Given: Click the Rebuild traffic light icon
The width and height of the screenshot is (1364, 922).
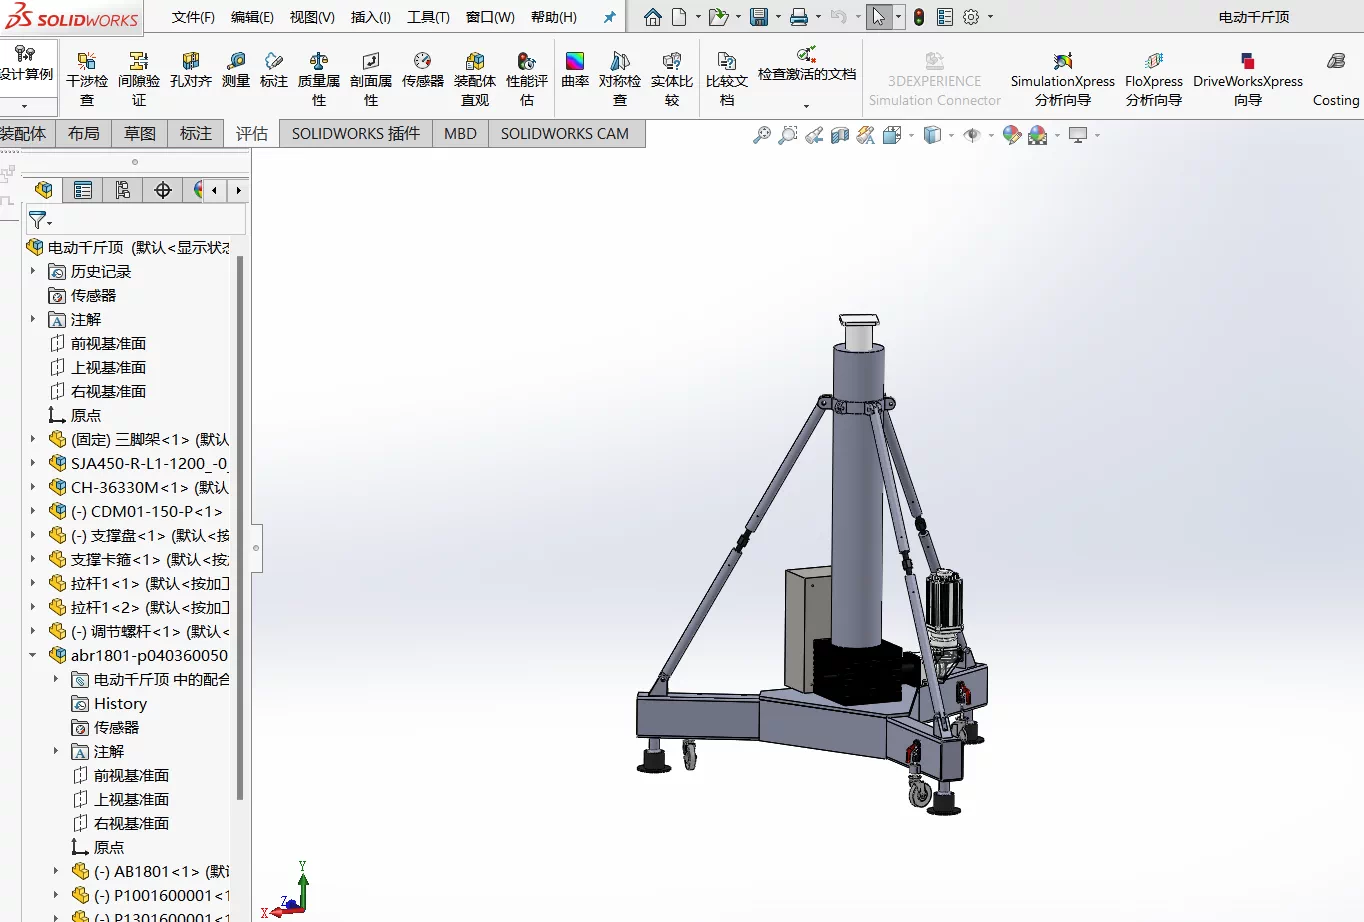Looking at the screenshot, I should pos(919,17).
